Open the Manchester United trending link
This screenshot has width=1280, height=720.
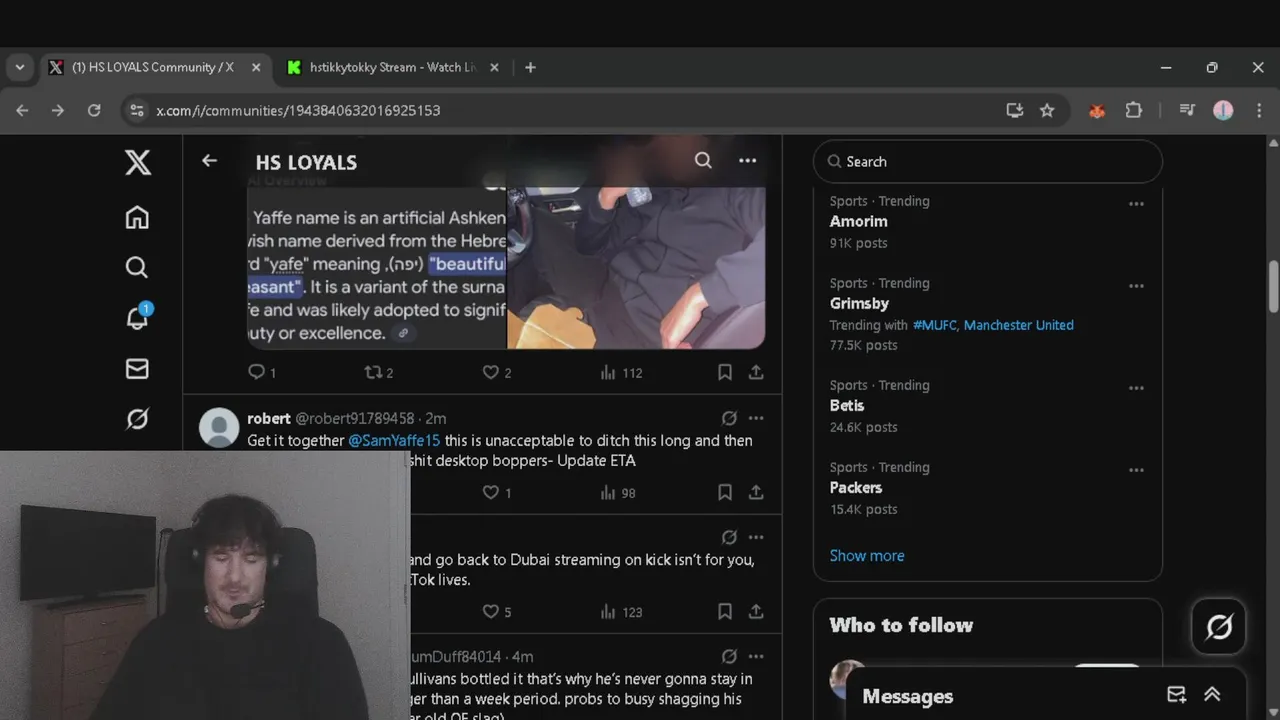[1018, 325]
